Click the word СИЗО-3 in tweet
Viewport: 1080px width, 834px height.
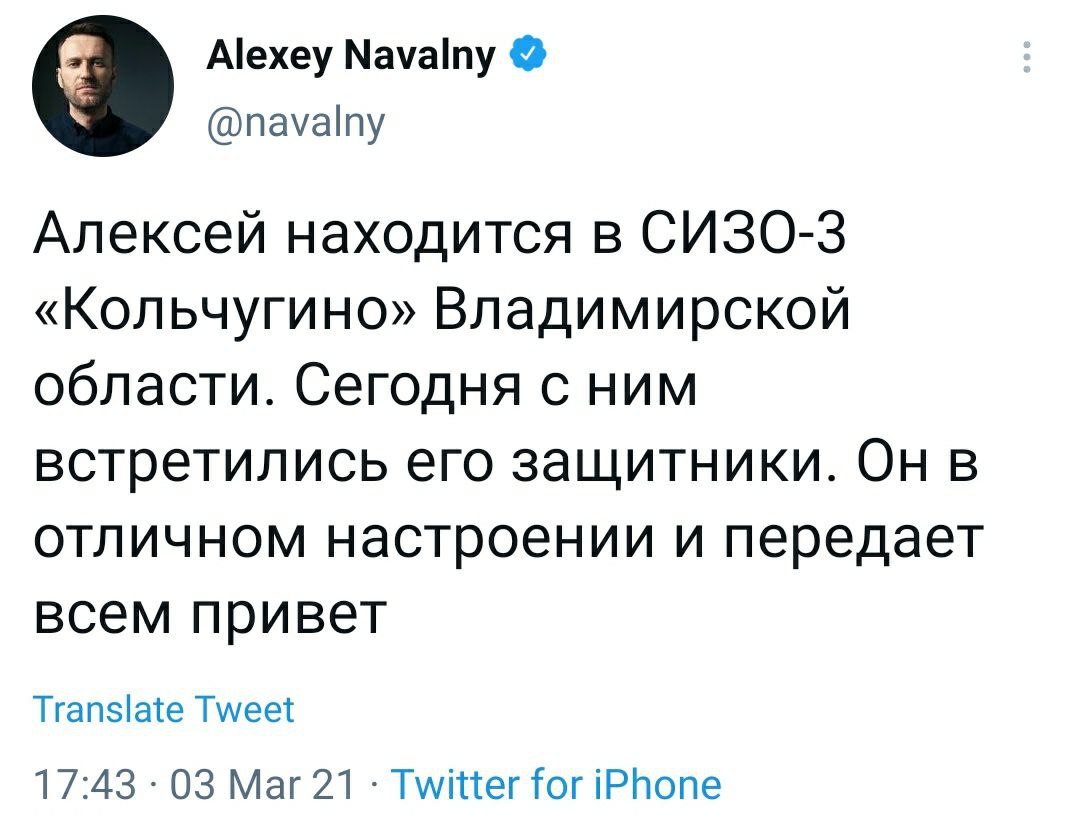742,231
